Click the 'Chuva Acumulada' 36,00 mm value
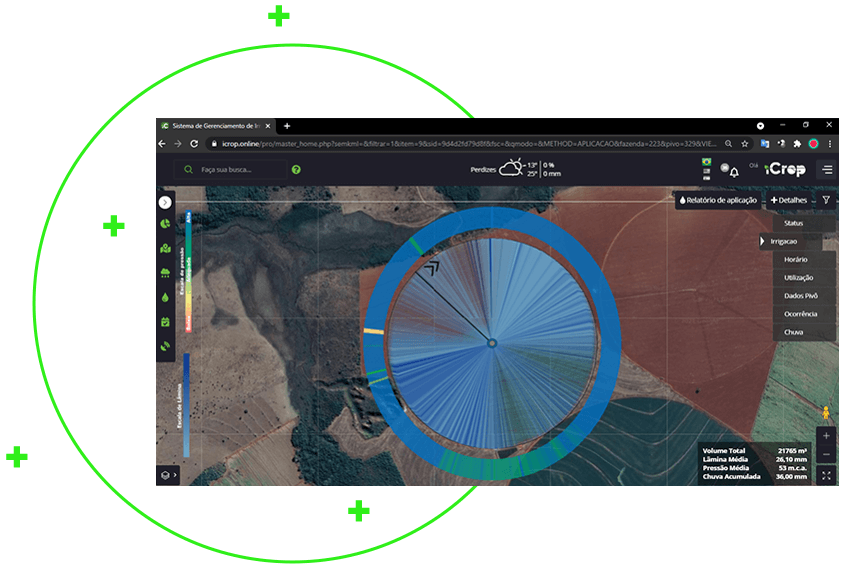The image size is (849, 570). click(x=791, y=477)
